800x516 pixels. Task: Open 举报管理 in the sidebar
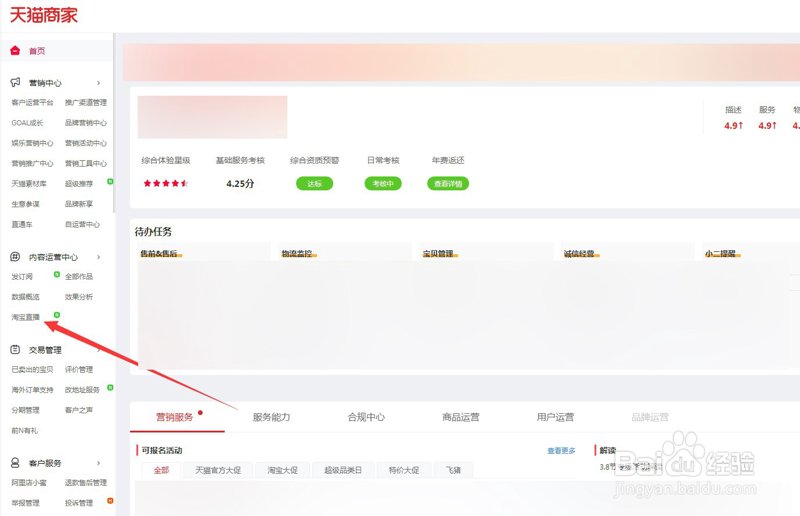tap(26, 503)
